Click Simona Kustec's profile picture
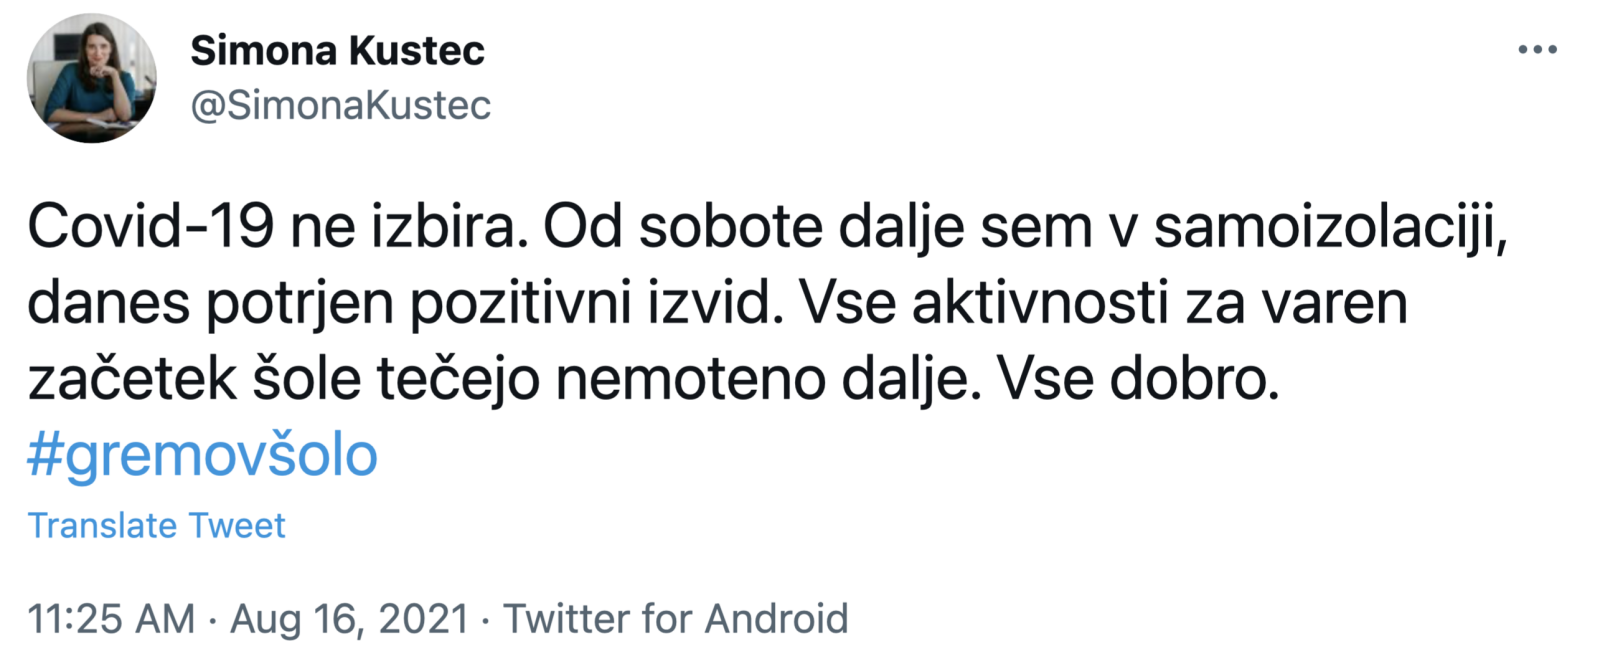This screenshot has height=669, width=1600. (91, 78)
